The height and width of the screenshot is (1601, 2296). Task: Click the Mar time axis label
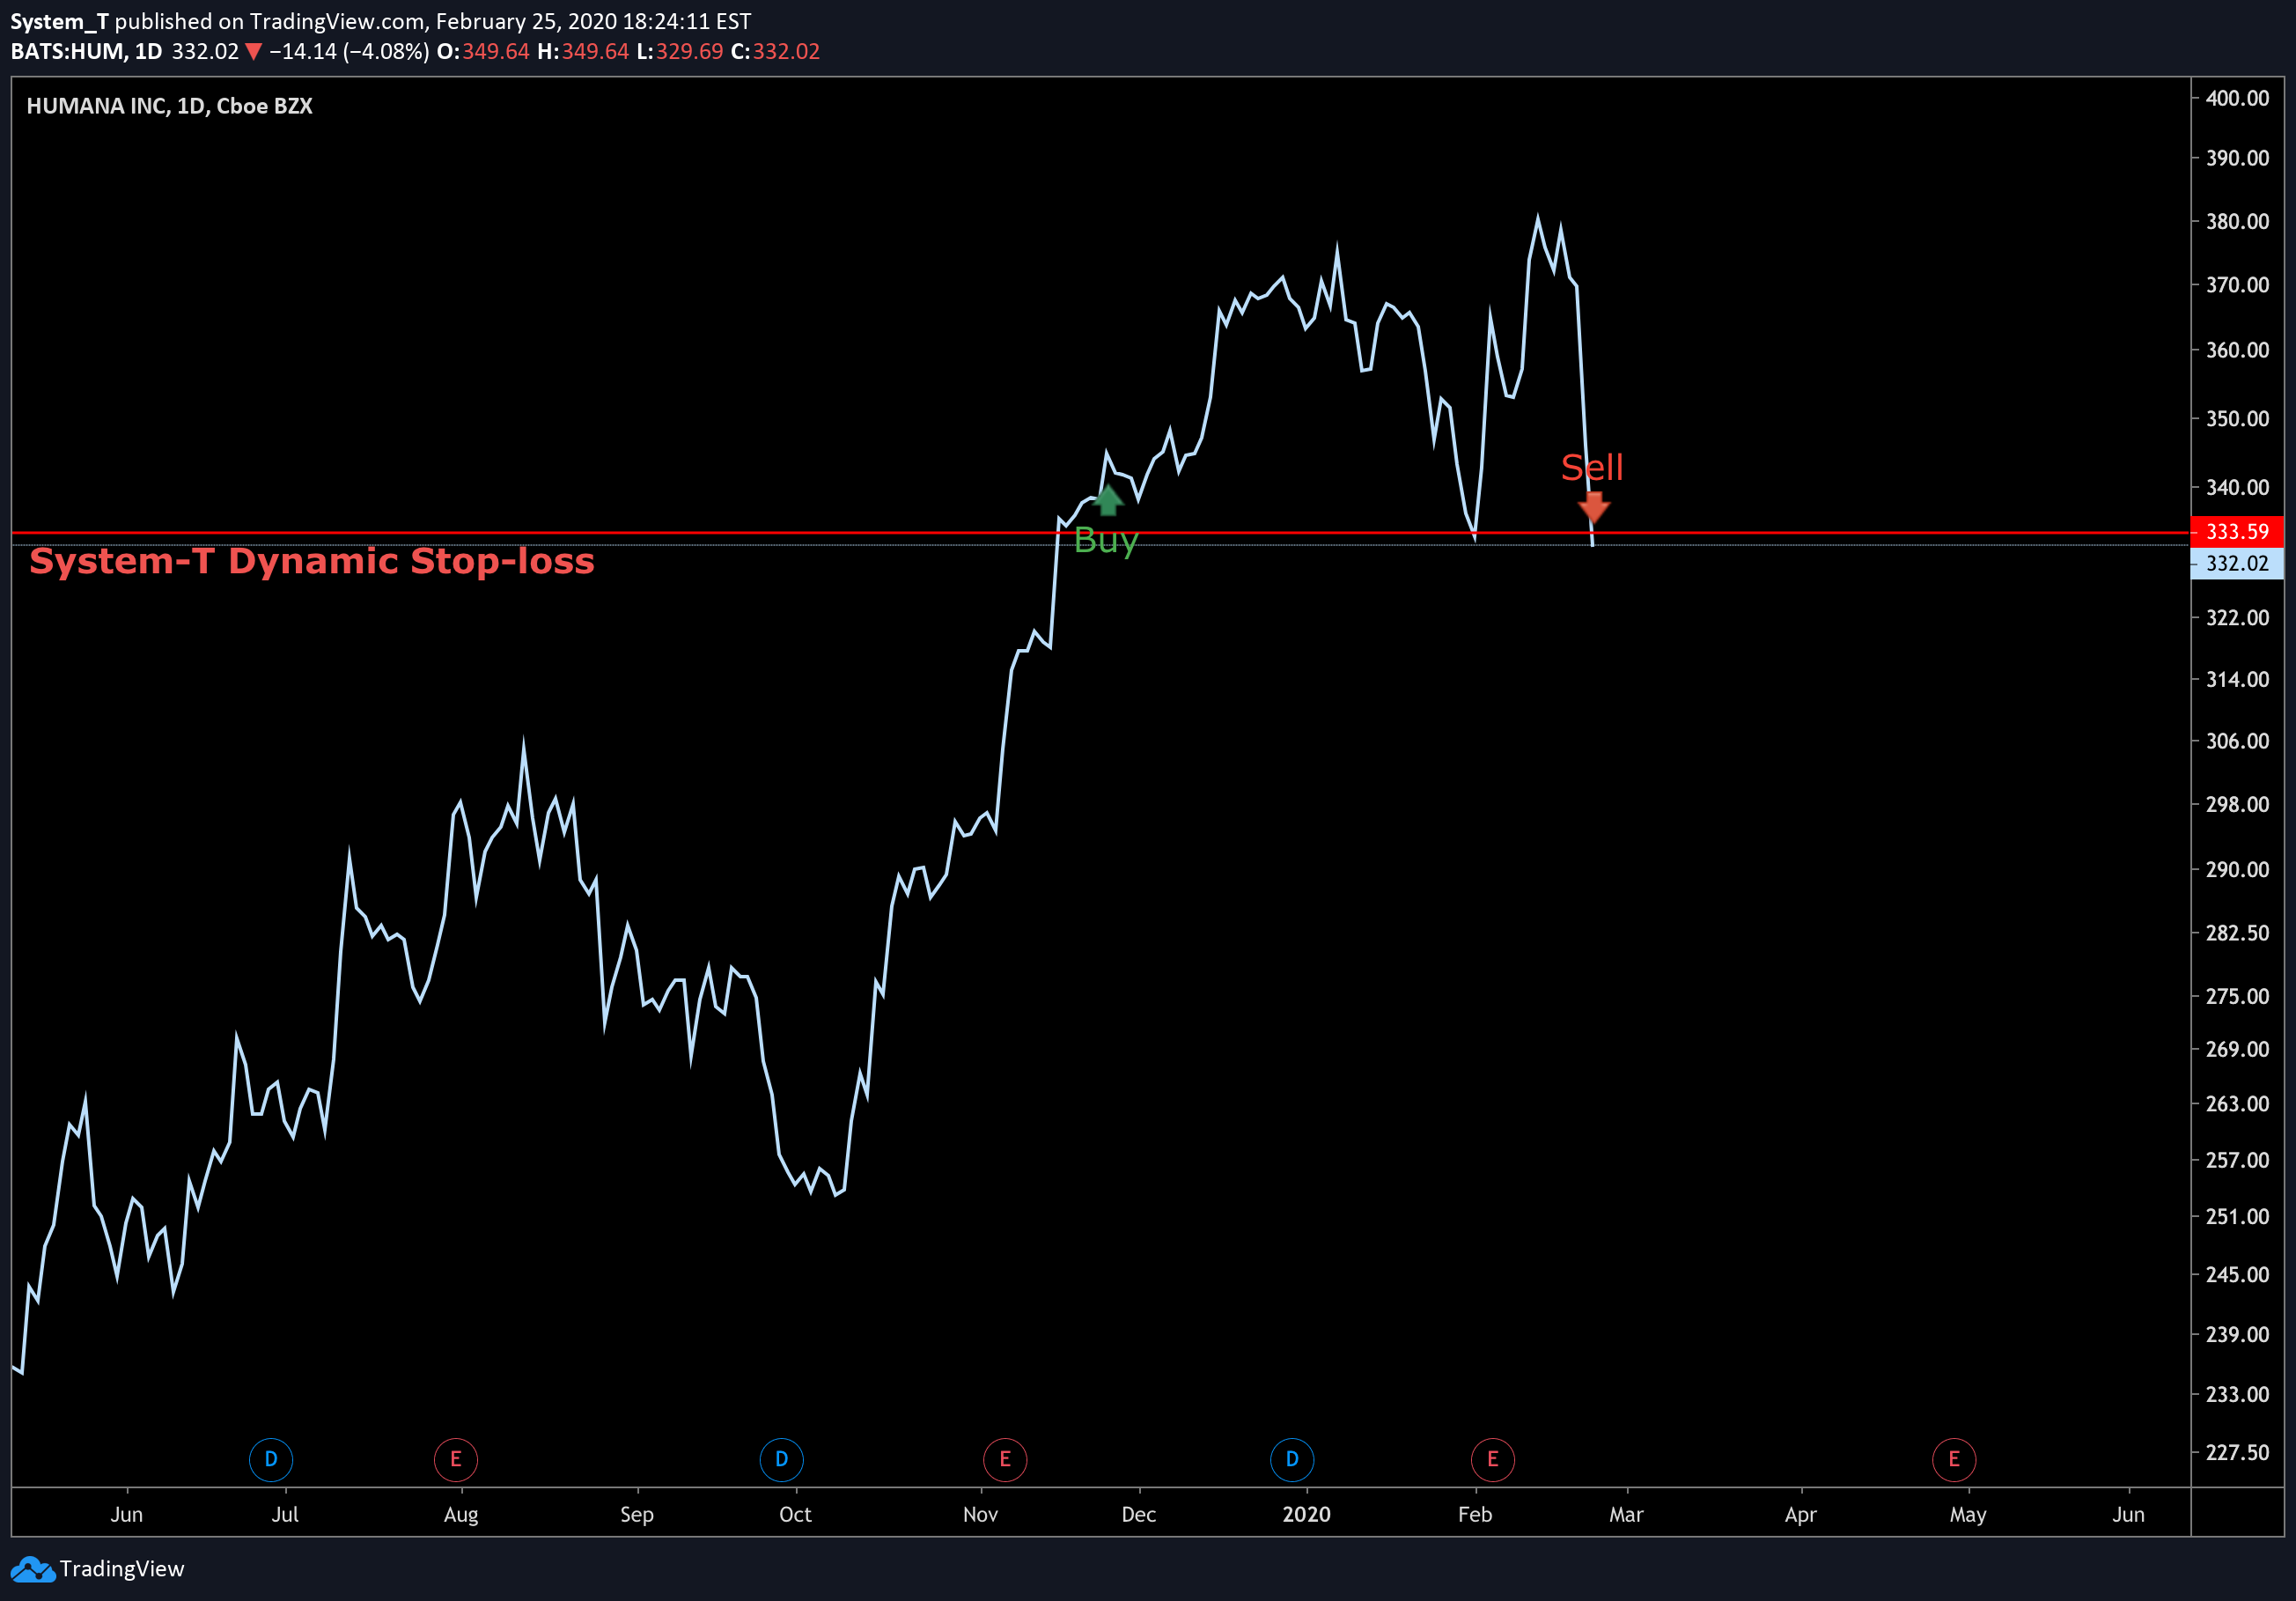coord(1626,1514)
